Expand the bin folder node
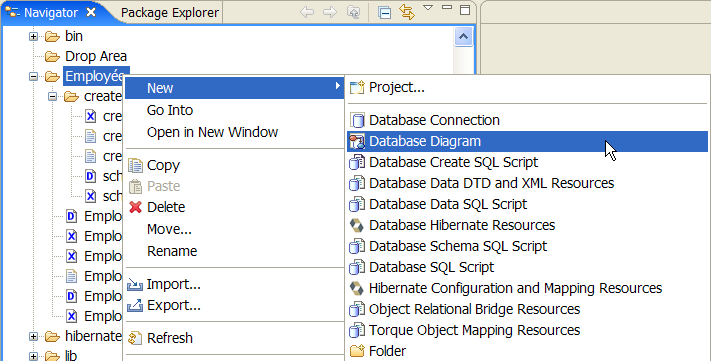This screenshot has width=711, height=361. coord(33,36)
